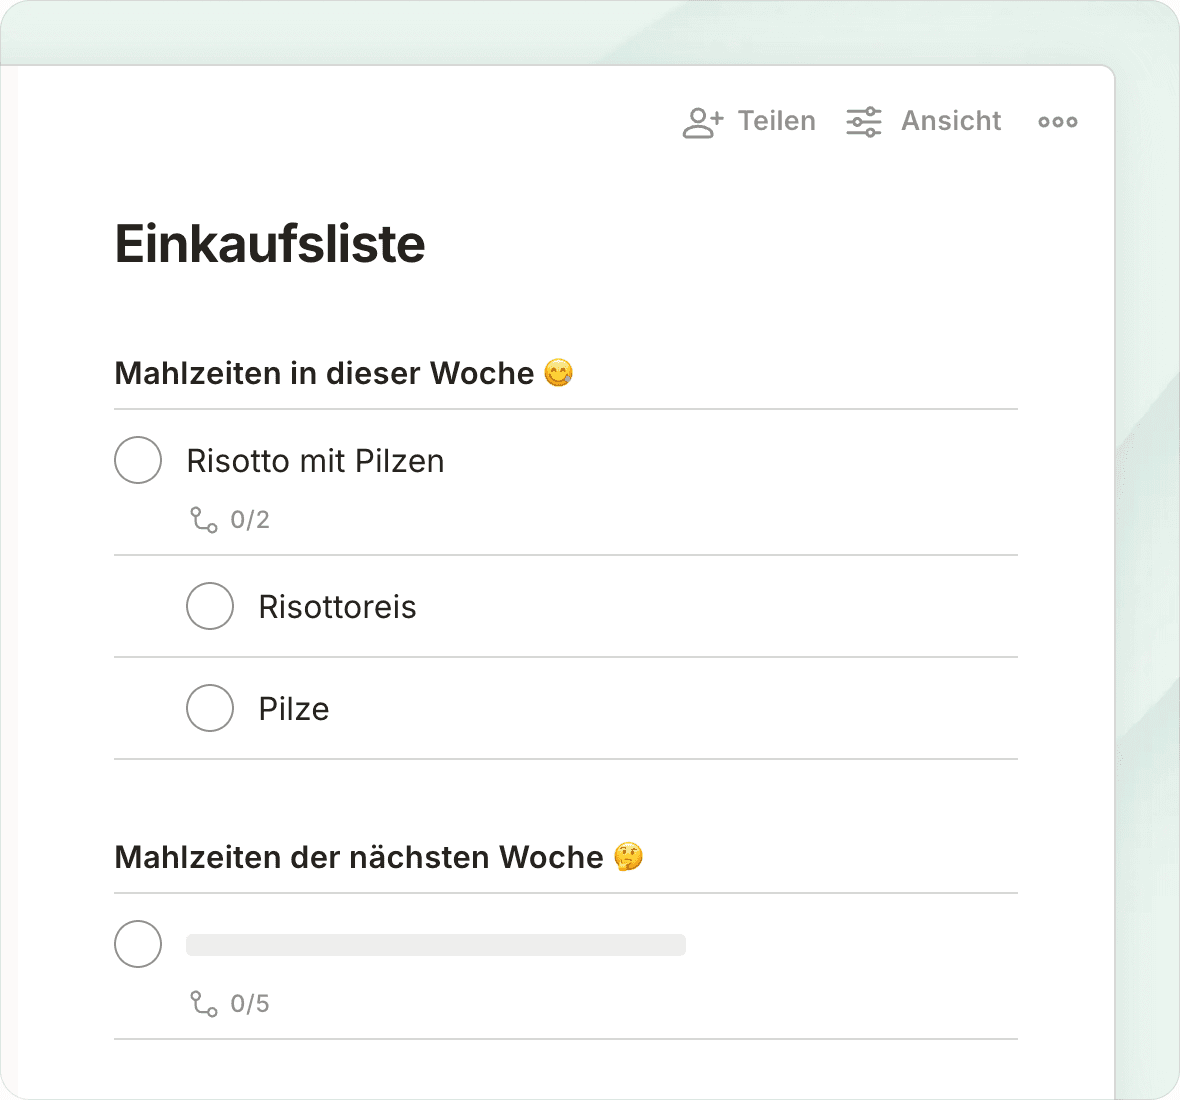Open the Ansicht view menu label

(951, 122)
